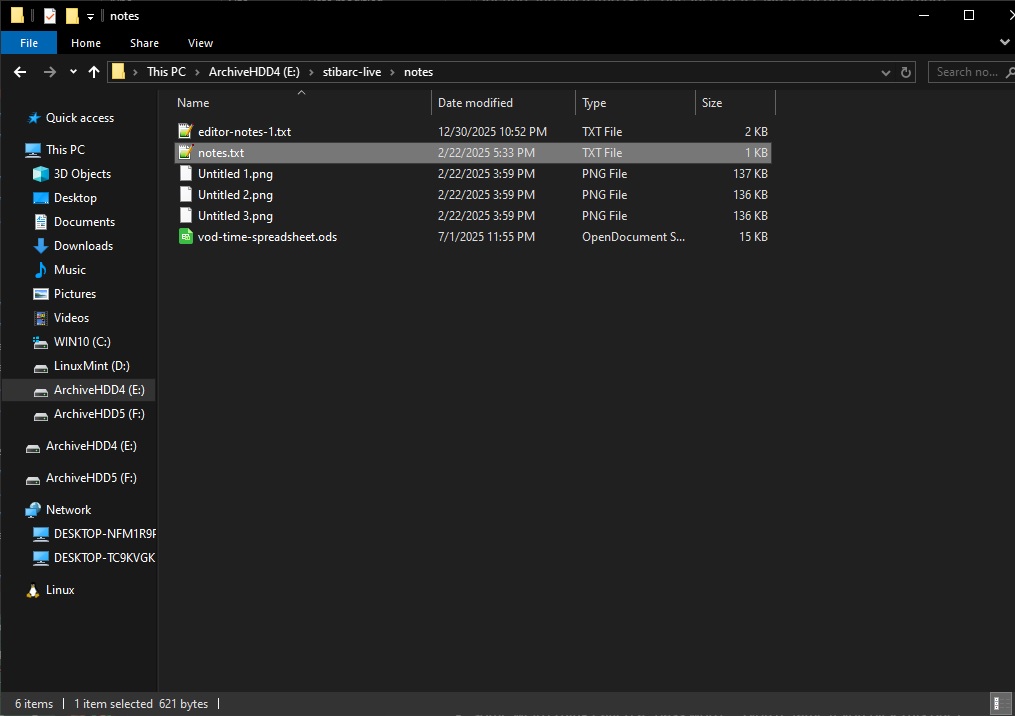Click the Properties icon in the title bar
Image resolution: width=1015 pixels, height=716 pixels.
(50, 16)
